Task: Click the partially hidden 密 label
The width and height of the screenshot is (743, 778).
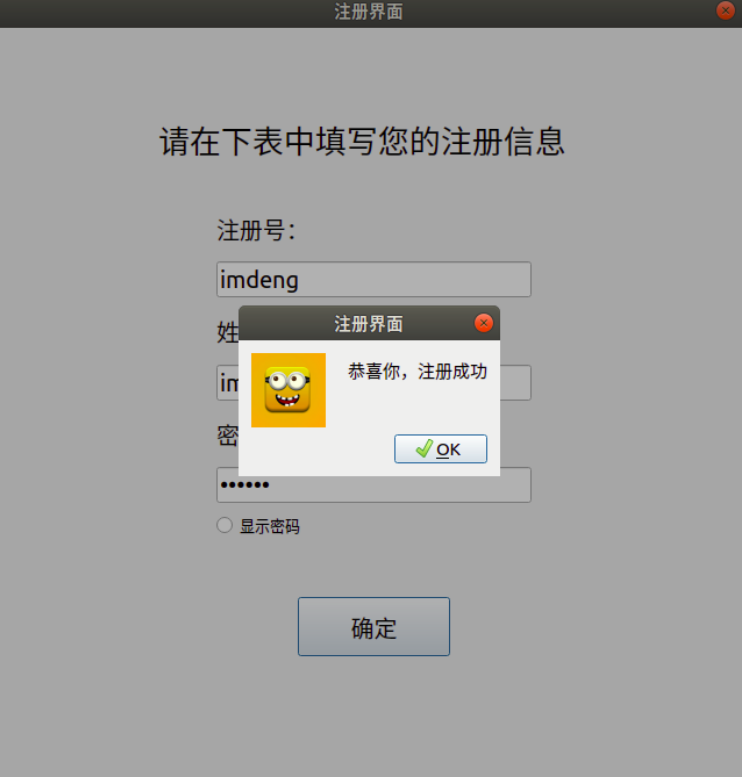Action: (228, 436)
